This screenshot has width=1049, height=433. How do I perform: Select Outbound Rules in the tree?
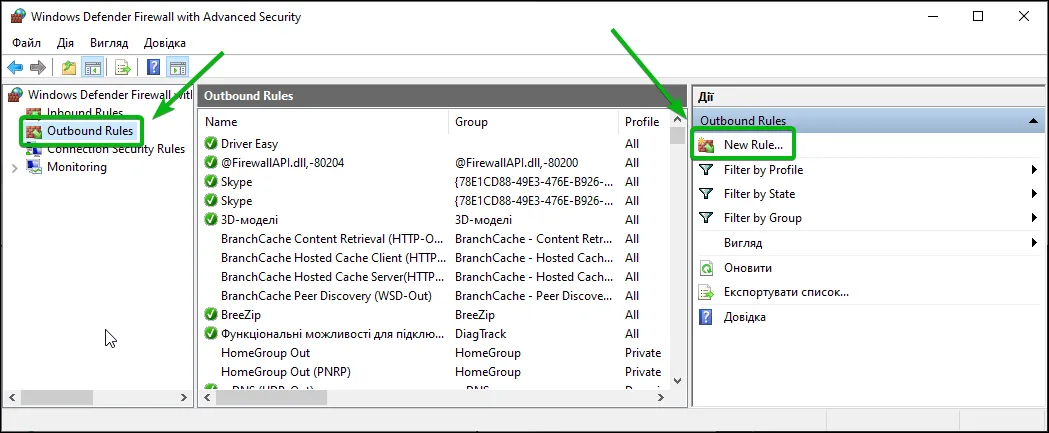point(90,131)
